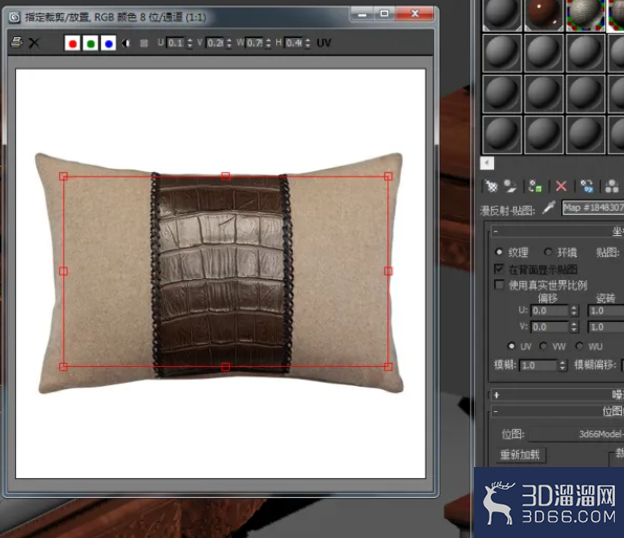Select the first gray sample sphere top row
This screenshot has width=624, height=538.
(502, 14)
